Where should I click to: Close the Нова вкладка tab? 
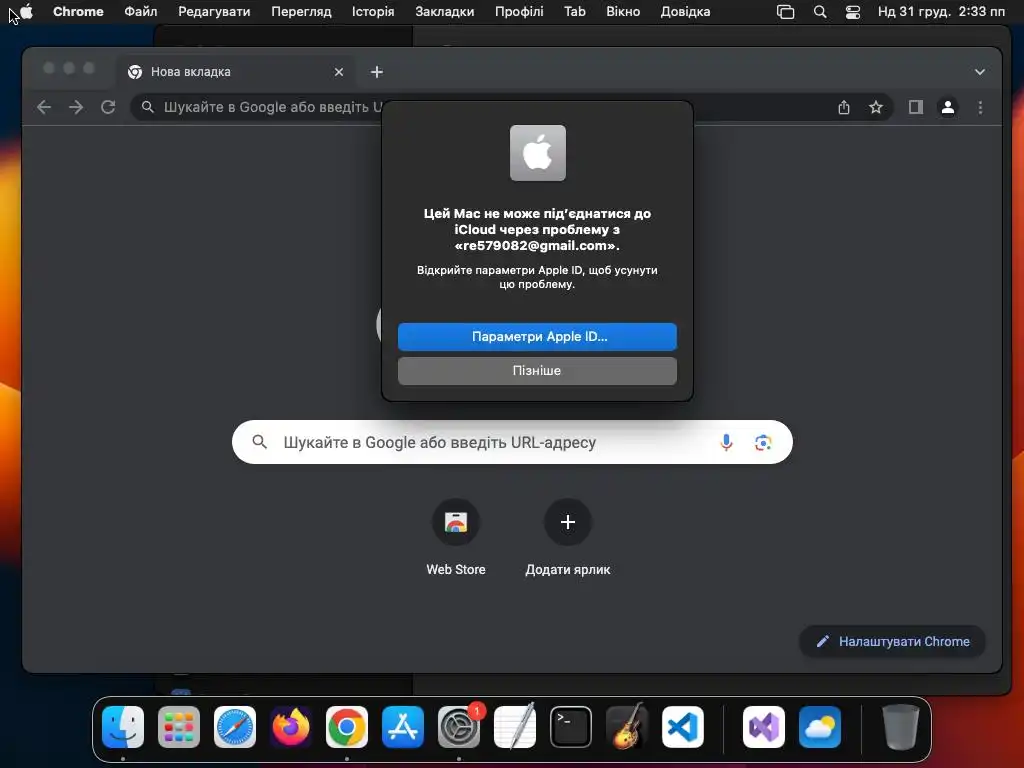pyautogui.click(x=339, y=72)
